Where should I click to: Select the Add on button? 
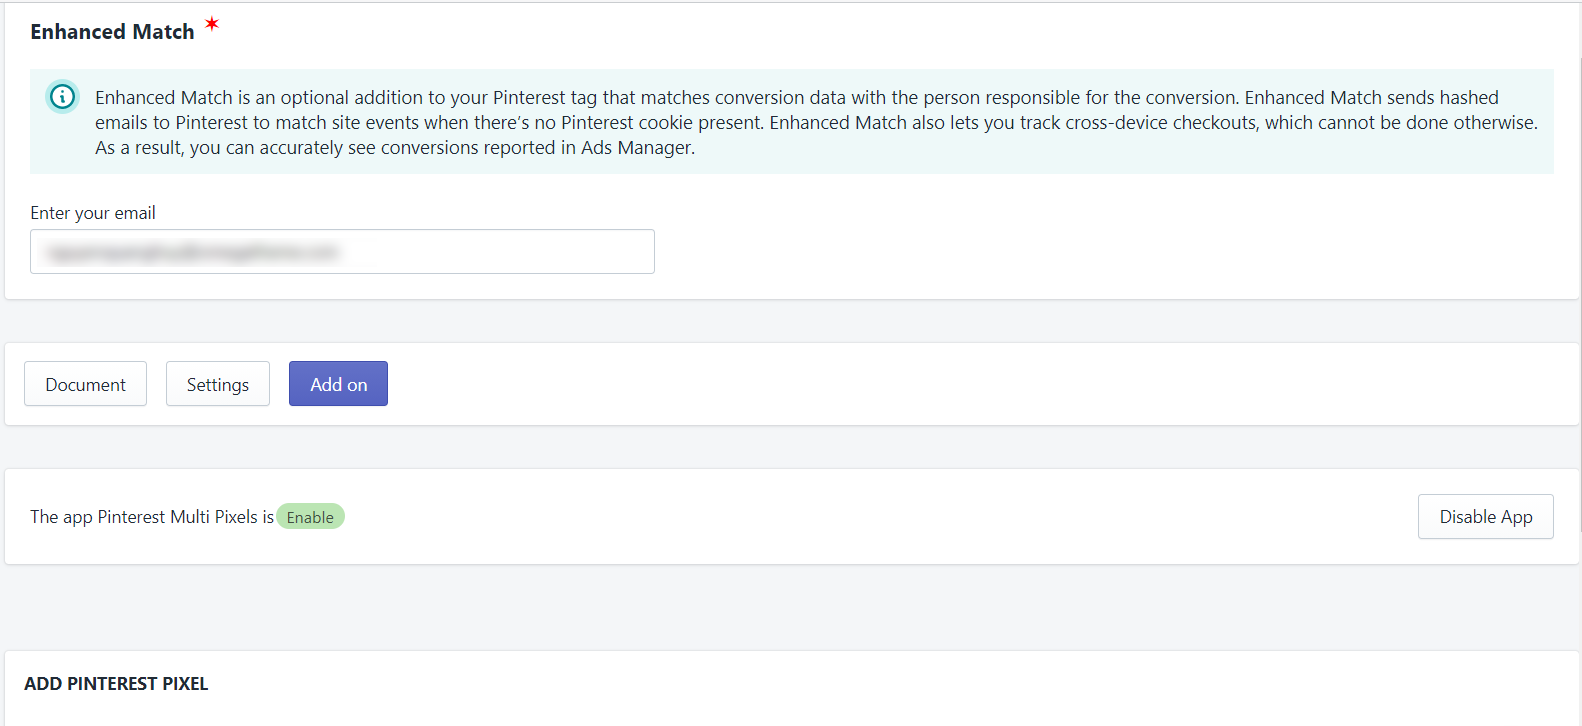(x=338, y=384)
